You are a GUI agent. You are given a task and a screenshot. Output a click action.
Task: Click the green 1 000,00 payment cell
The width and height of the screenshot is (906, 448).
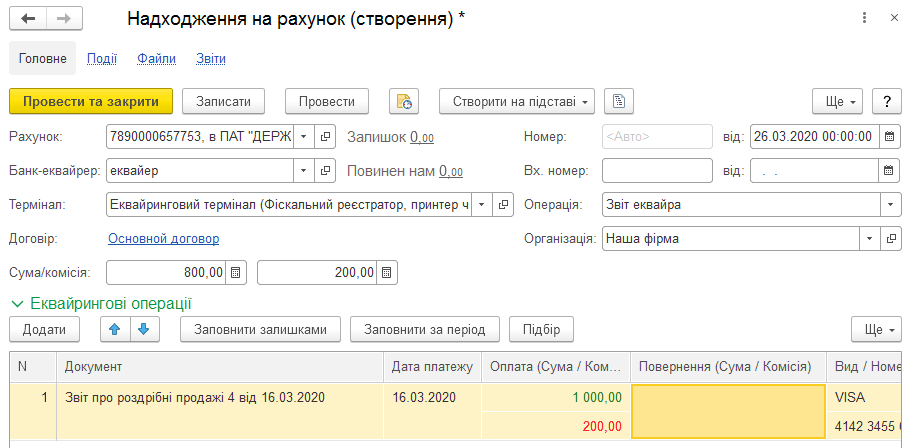556,397
